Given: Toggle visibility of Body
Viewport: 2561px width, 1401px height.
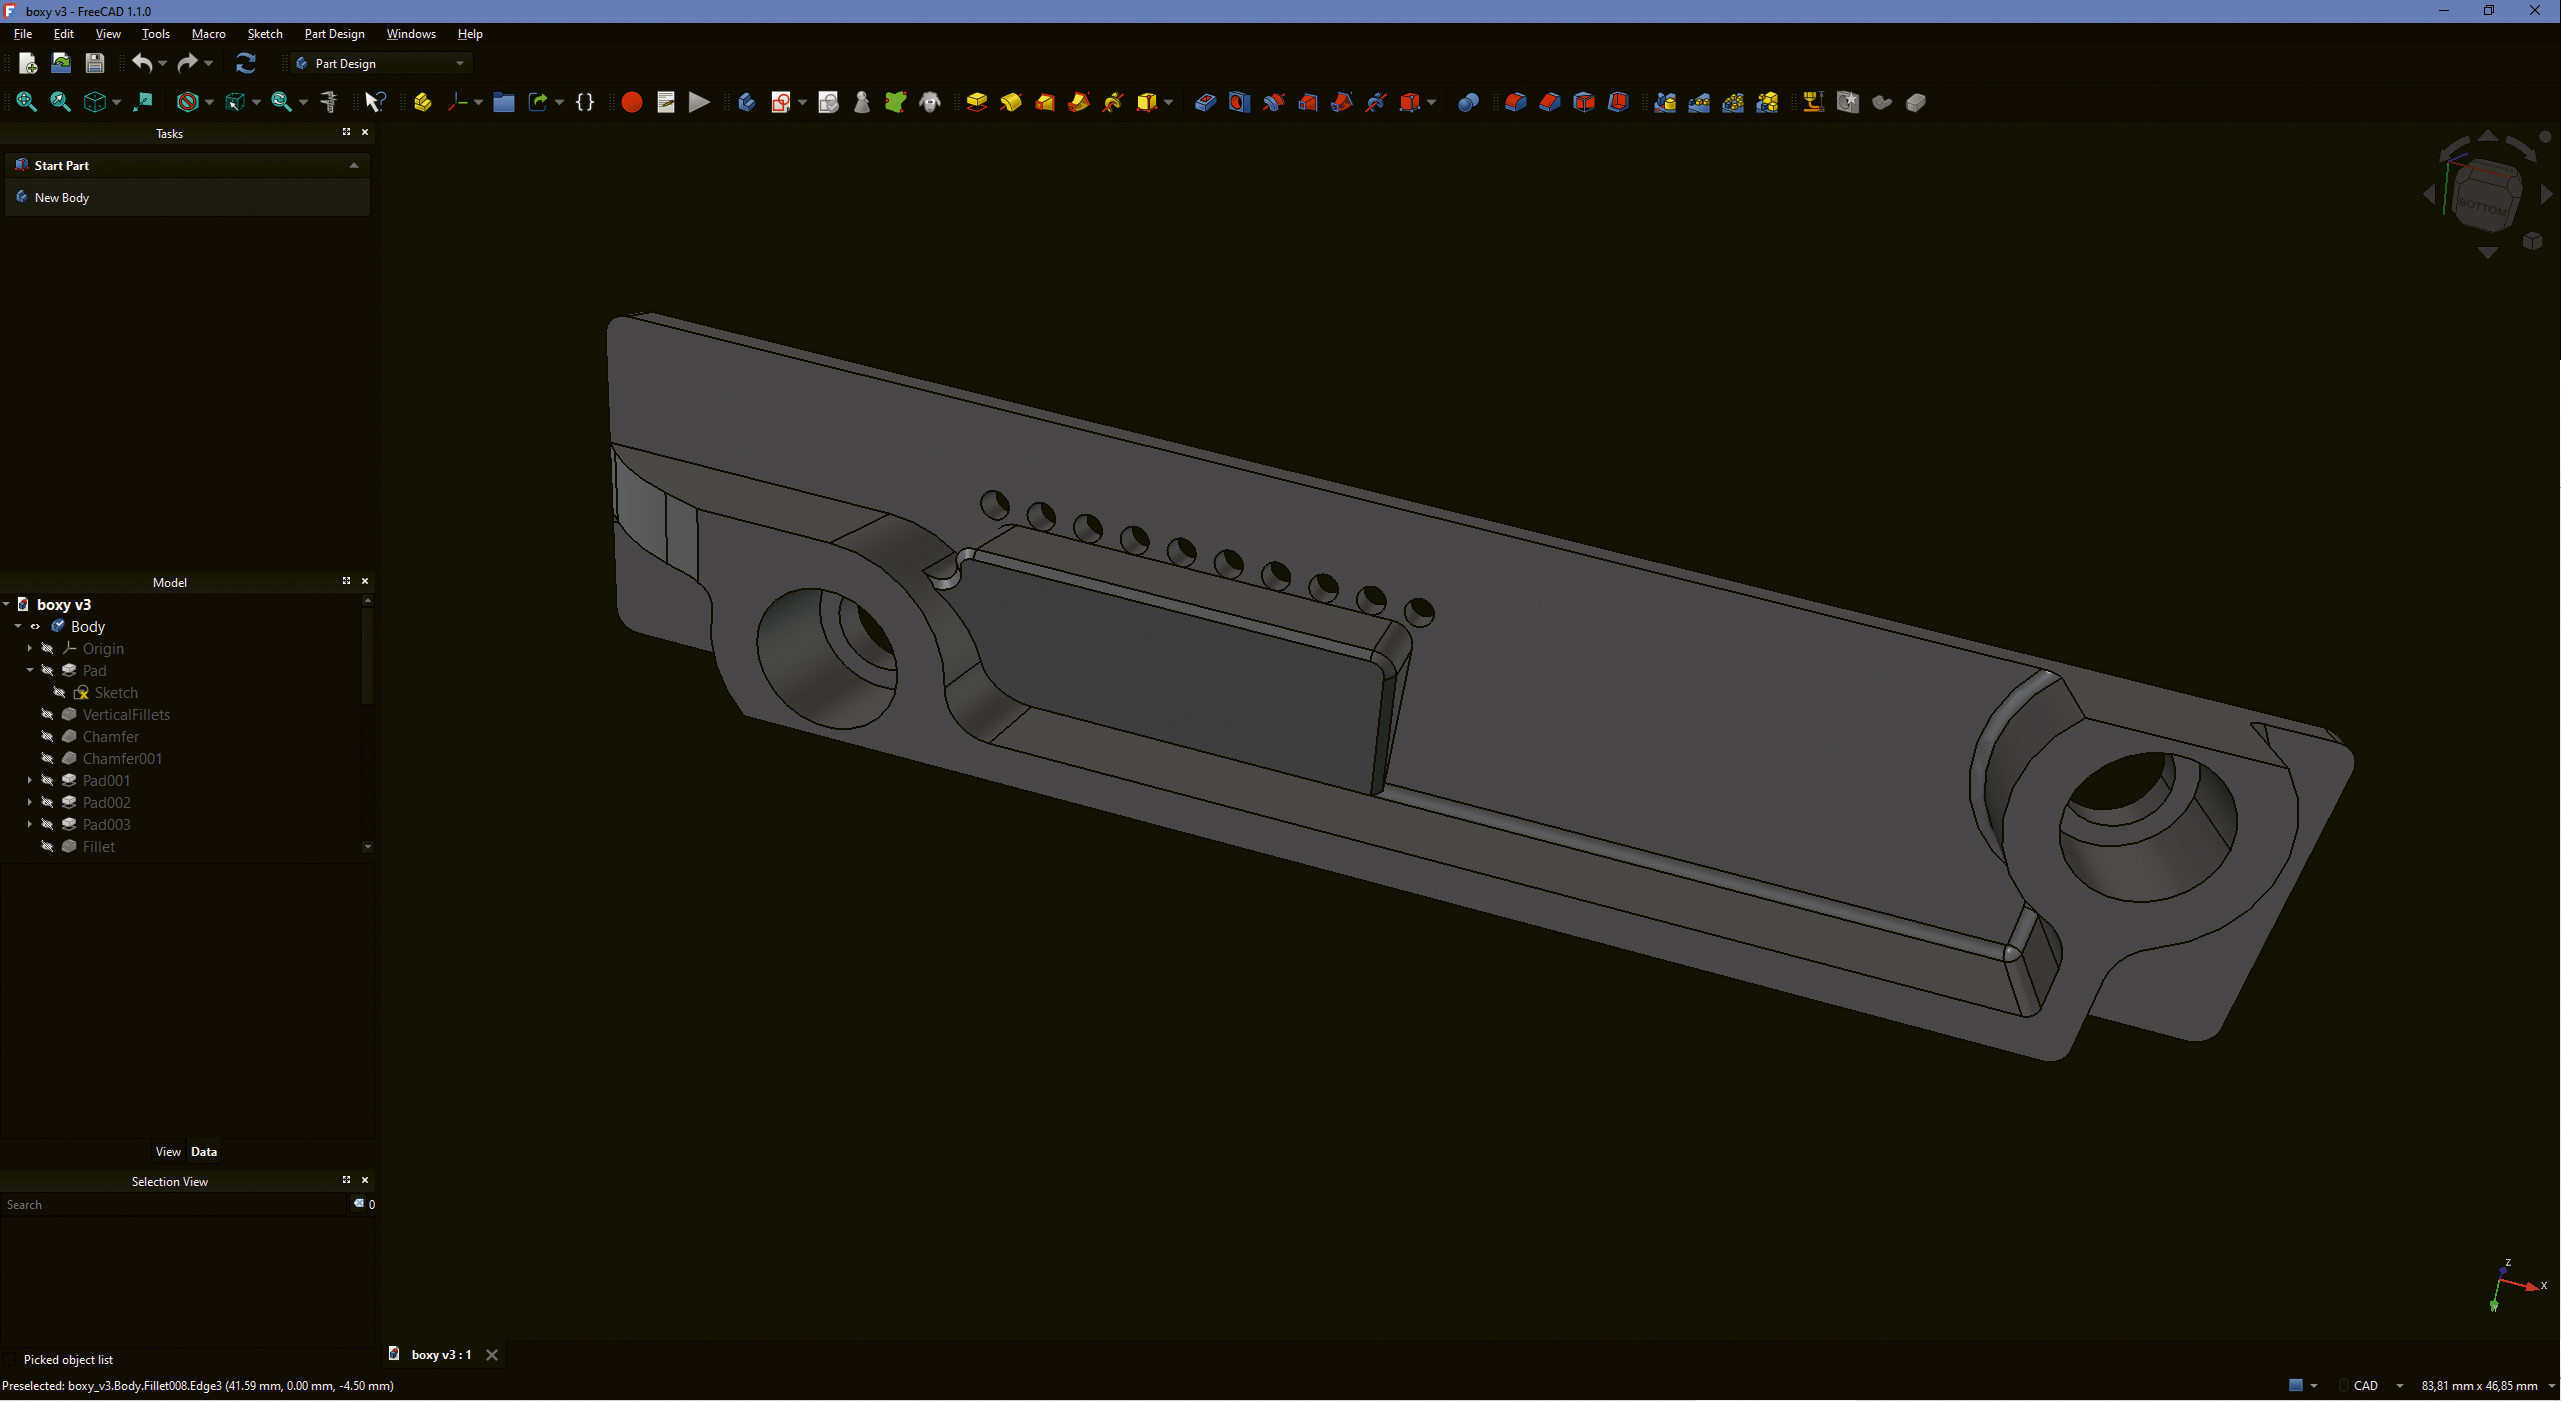Looking at the screenshot, I should (35, 627).
